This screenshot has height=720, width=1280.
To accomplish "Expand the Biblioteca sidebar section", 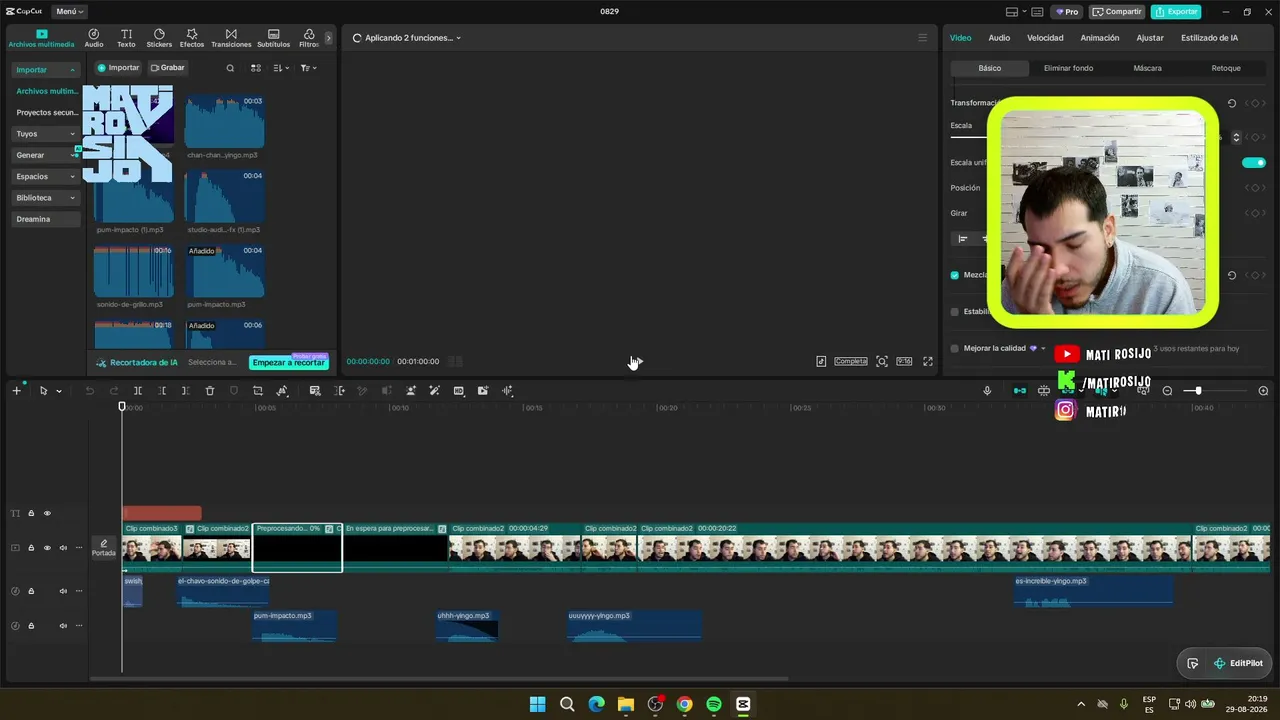I will click(x=46, y=198).
